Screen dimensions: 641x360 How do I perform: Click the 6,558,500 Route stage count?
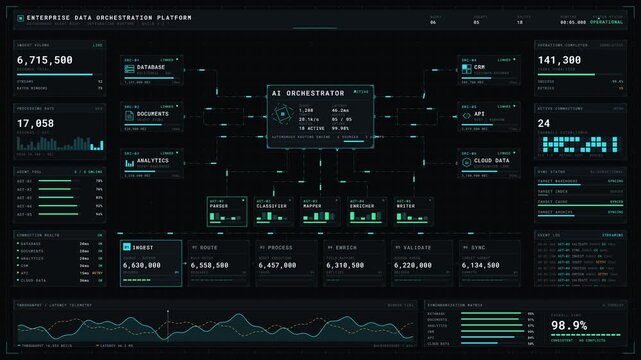point(209,265)
